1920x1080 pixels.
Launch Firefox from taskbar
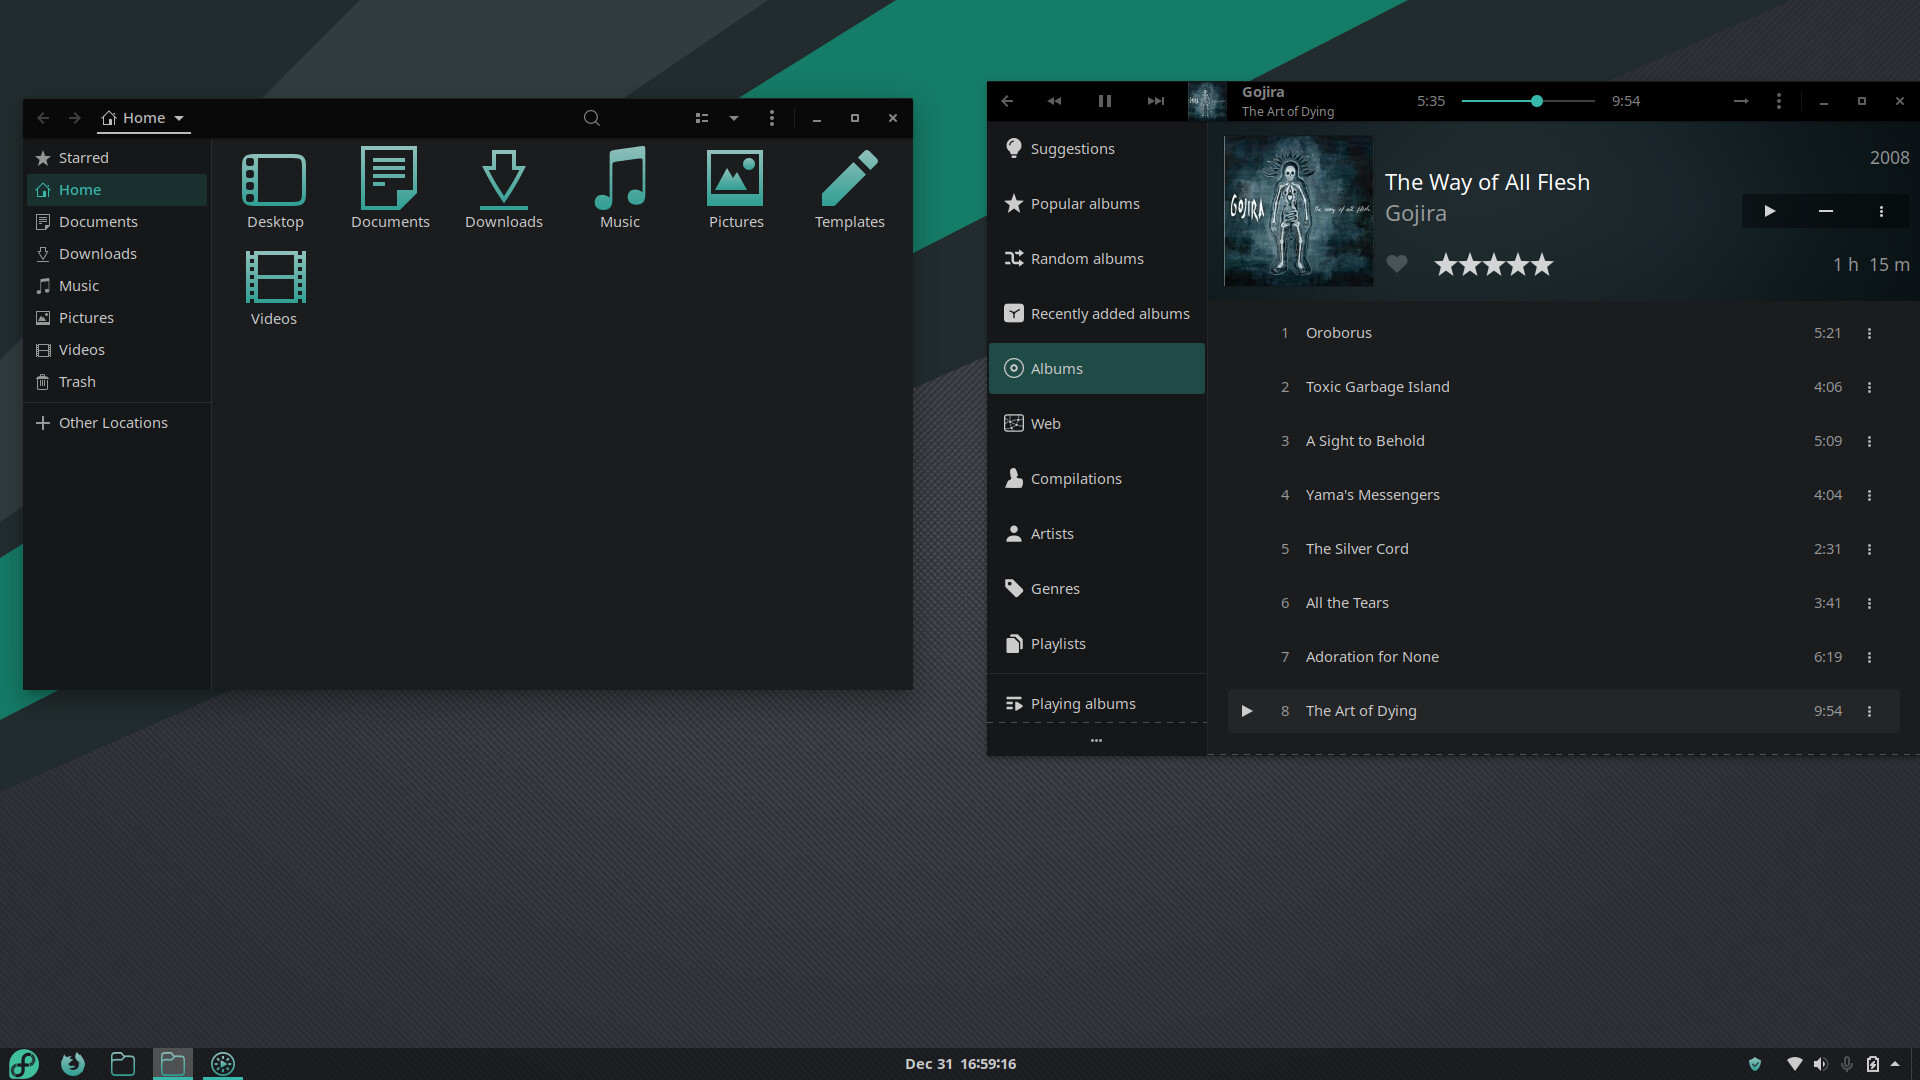click(x=73, y=1064)
